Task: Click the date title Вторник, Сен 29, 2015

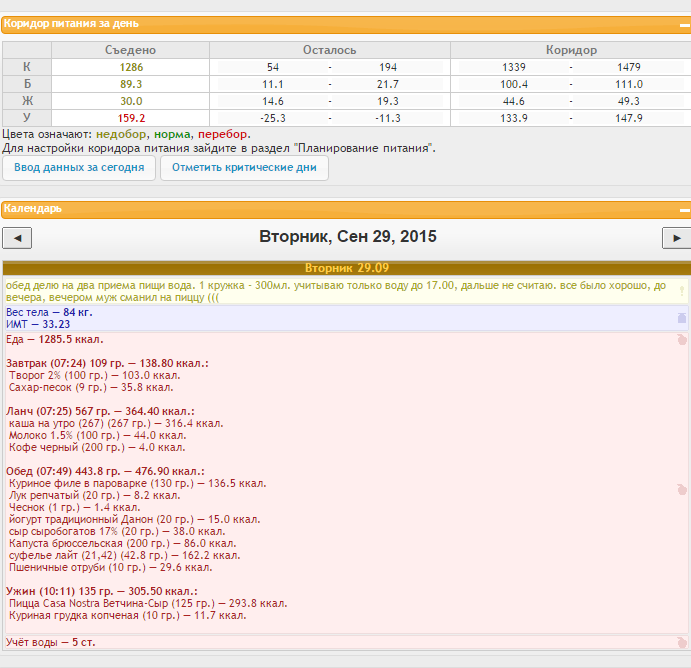Action: click(x=347, y=238)
